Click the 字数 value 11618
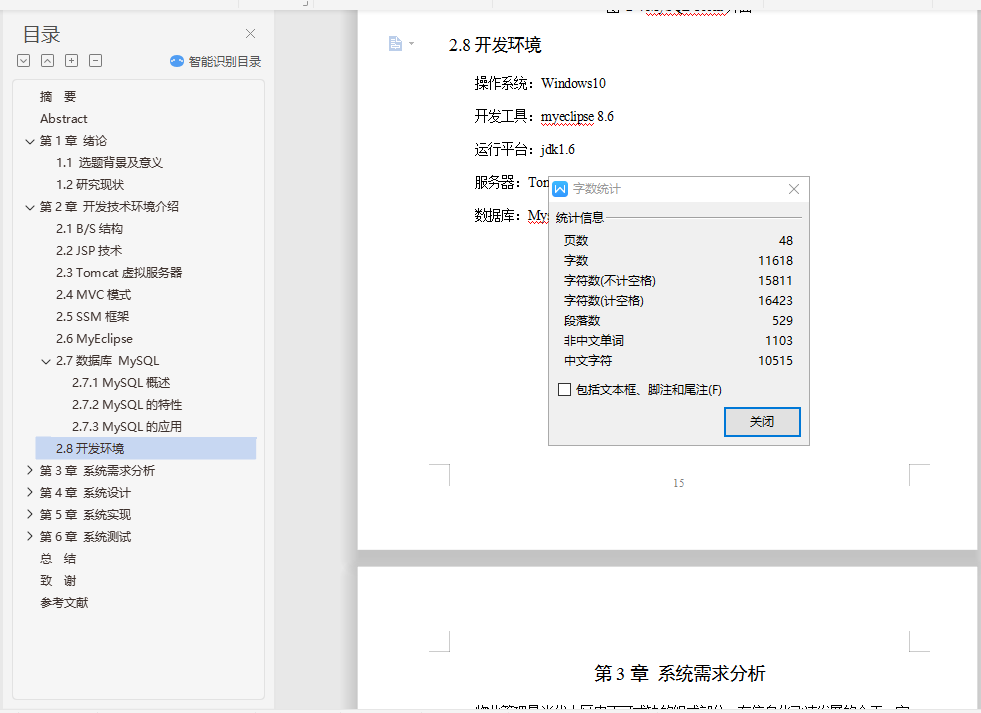This screenshot has height=713, width=981. pyautogui.click(x=775, y=261)
